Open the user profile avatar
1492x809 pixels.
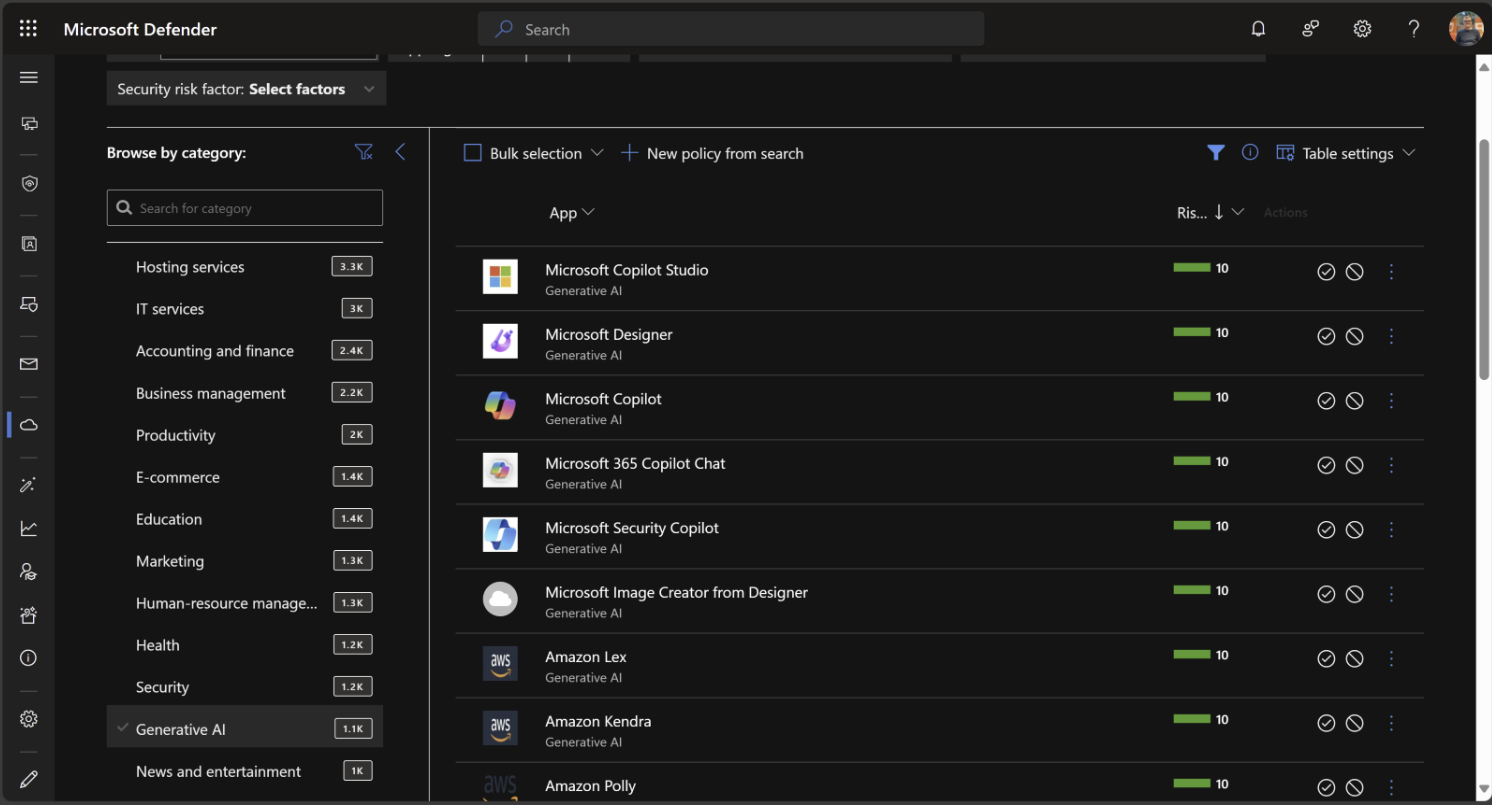(1466, 29)
